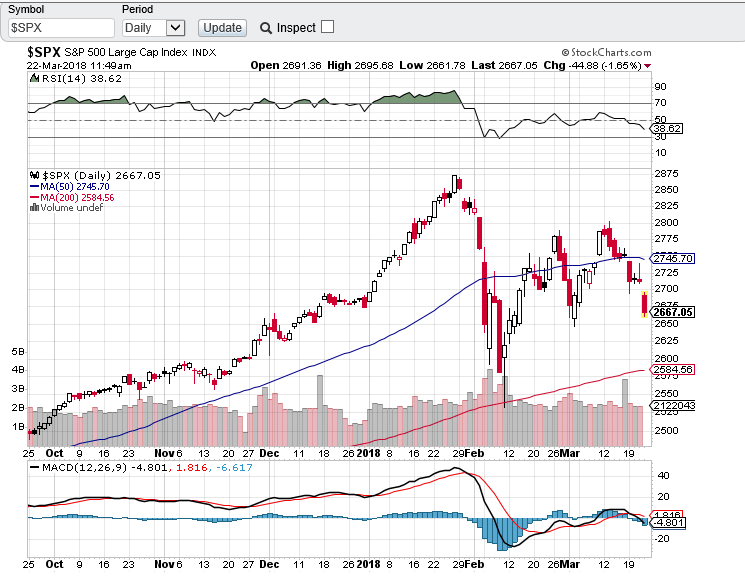
Task: Click the RSI(14) indicator mountain icon
Action: (x=34, y=78)
